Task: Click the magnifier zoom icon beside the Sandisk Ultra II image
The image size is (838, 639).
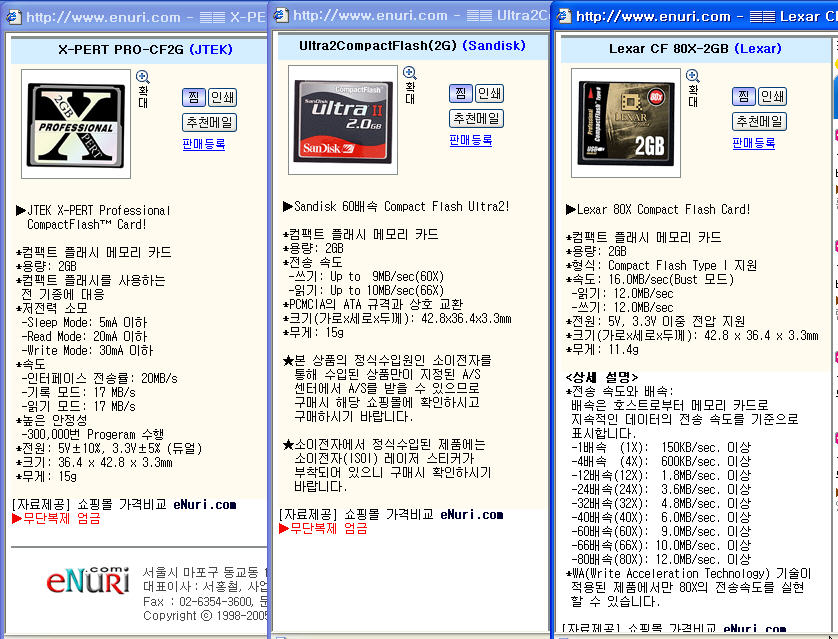Action: [x=409, y=73]
